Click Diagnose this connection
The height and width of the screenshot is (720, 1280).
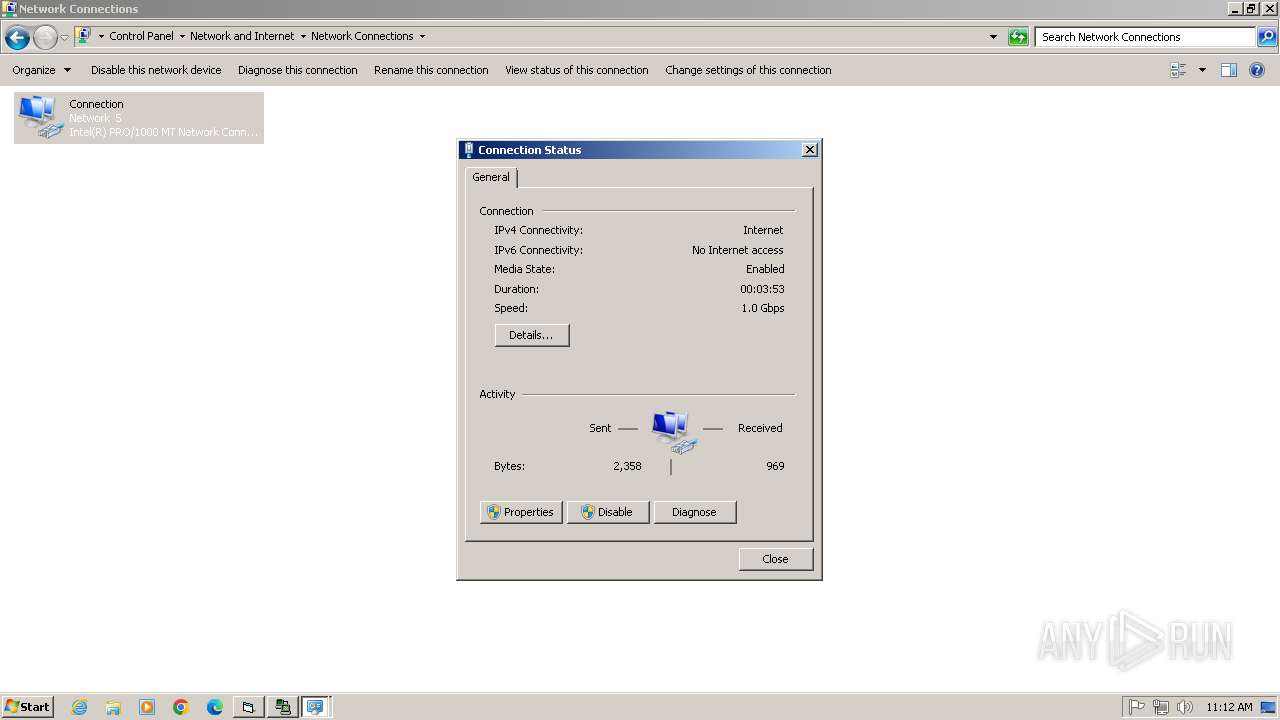click(297, 70)
